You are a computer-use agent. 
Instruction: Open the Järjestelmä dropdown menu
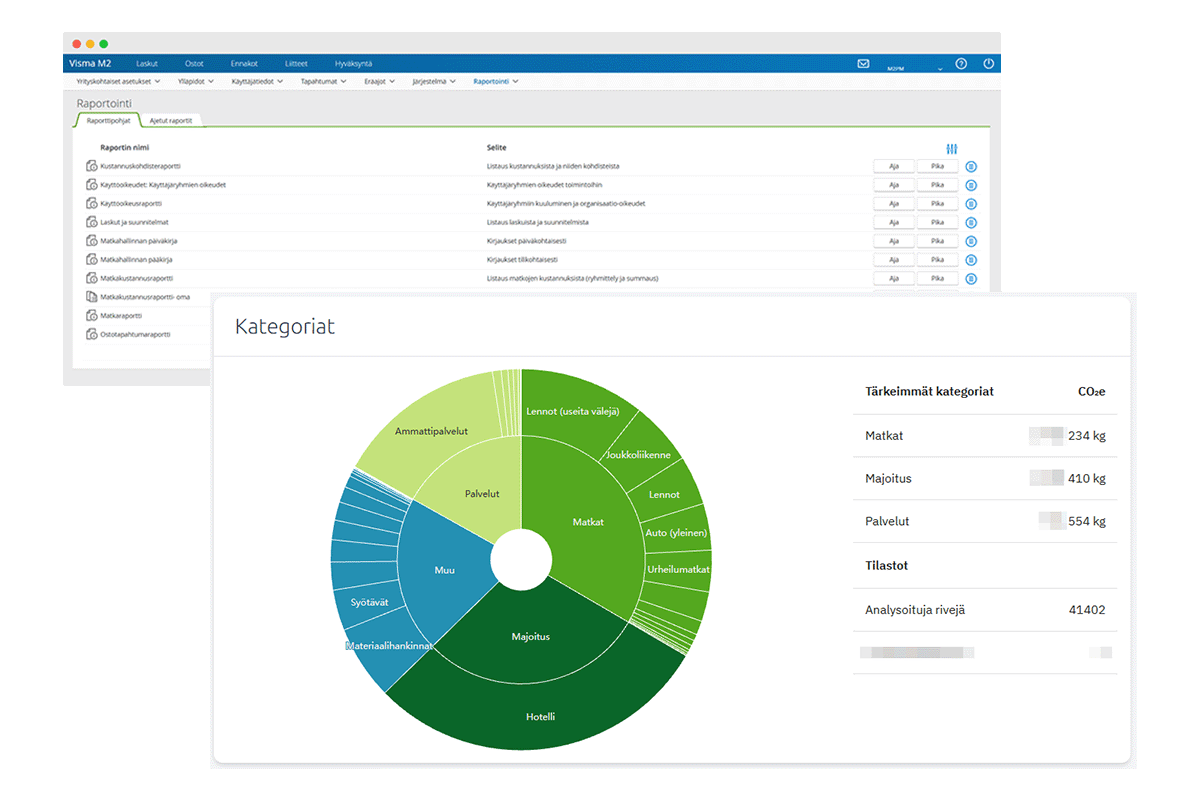click(x=435, y=82)
